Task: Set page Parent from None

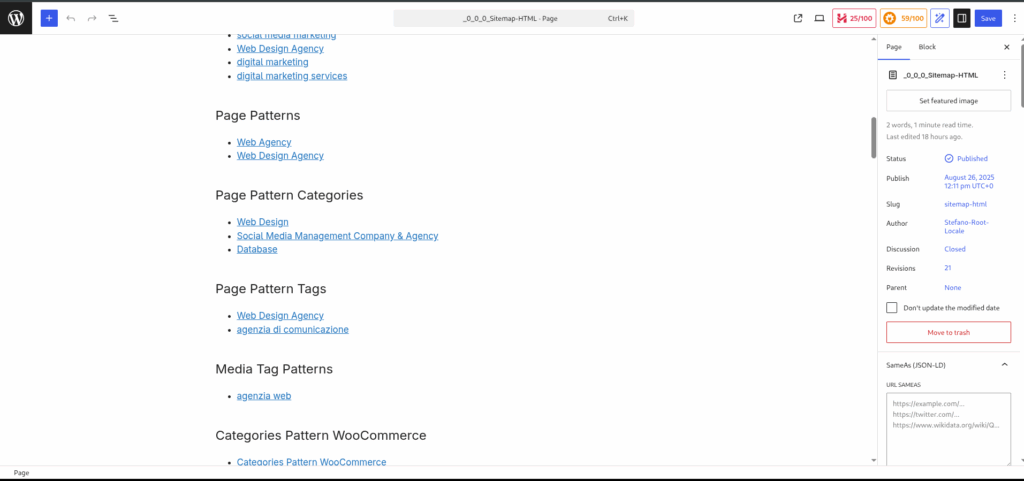Action: click(953, 288)
